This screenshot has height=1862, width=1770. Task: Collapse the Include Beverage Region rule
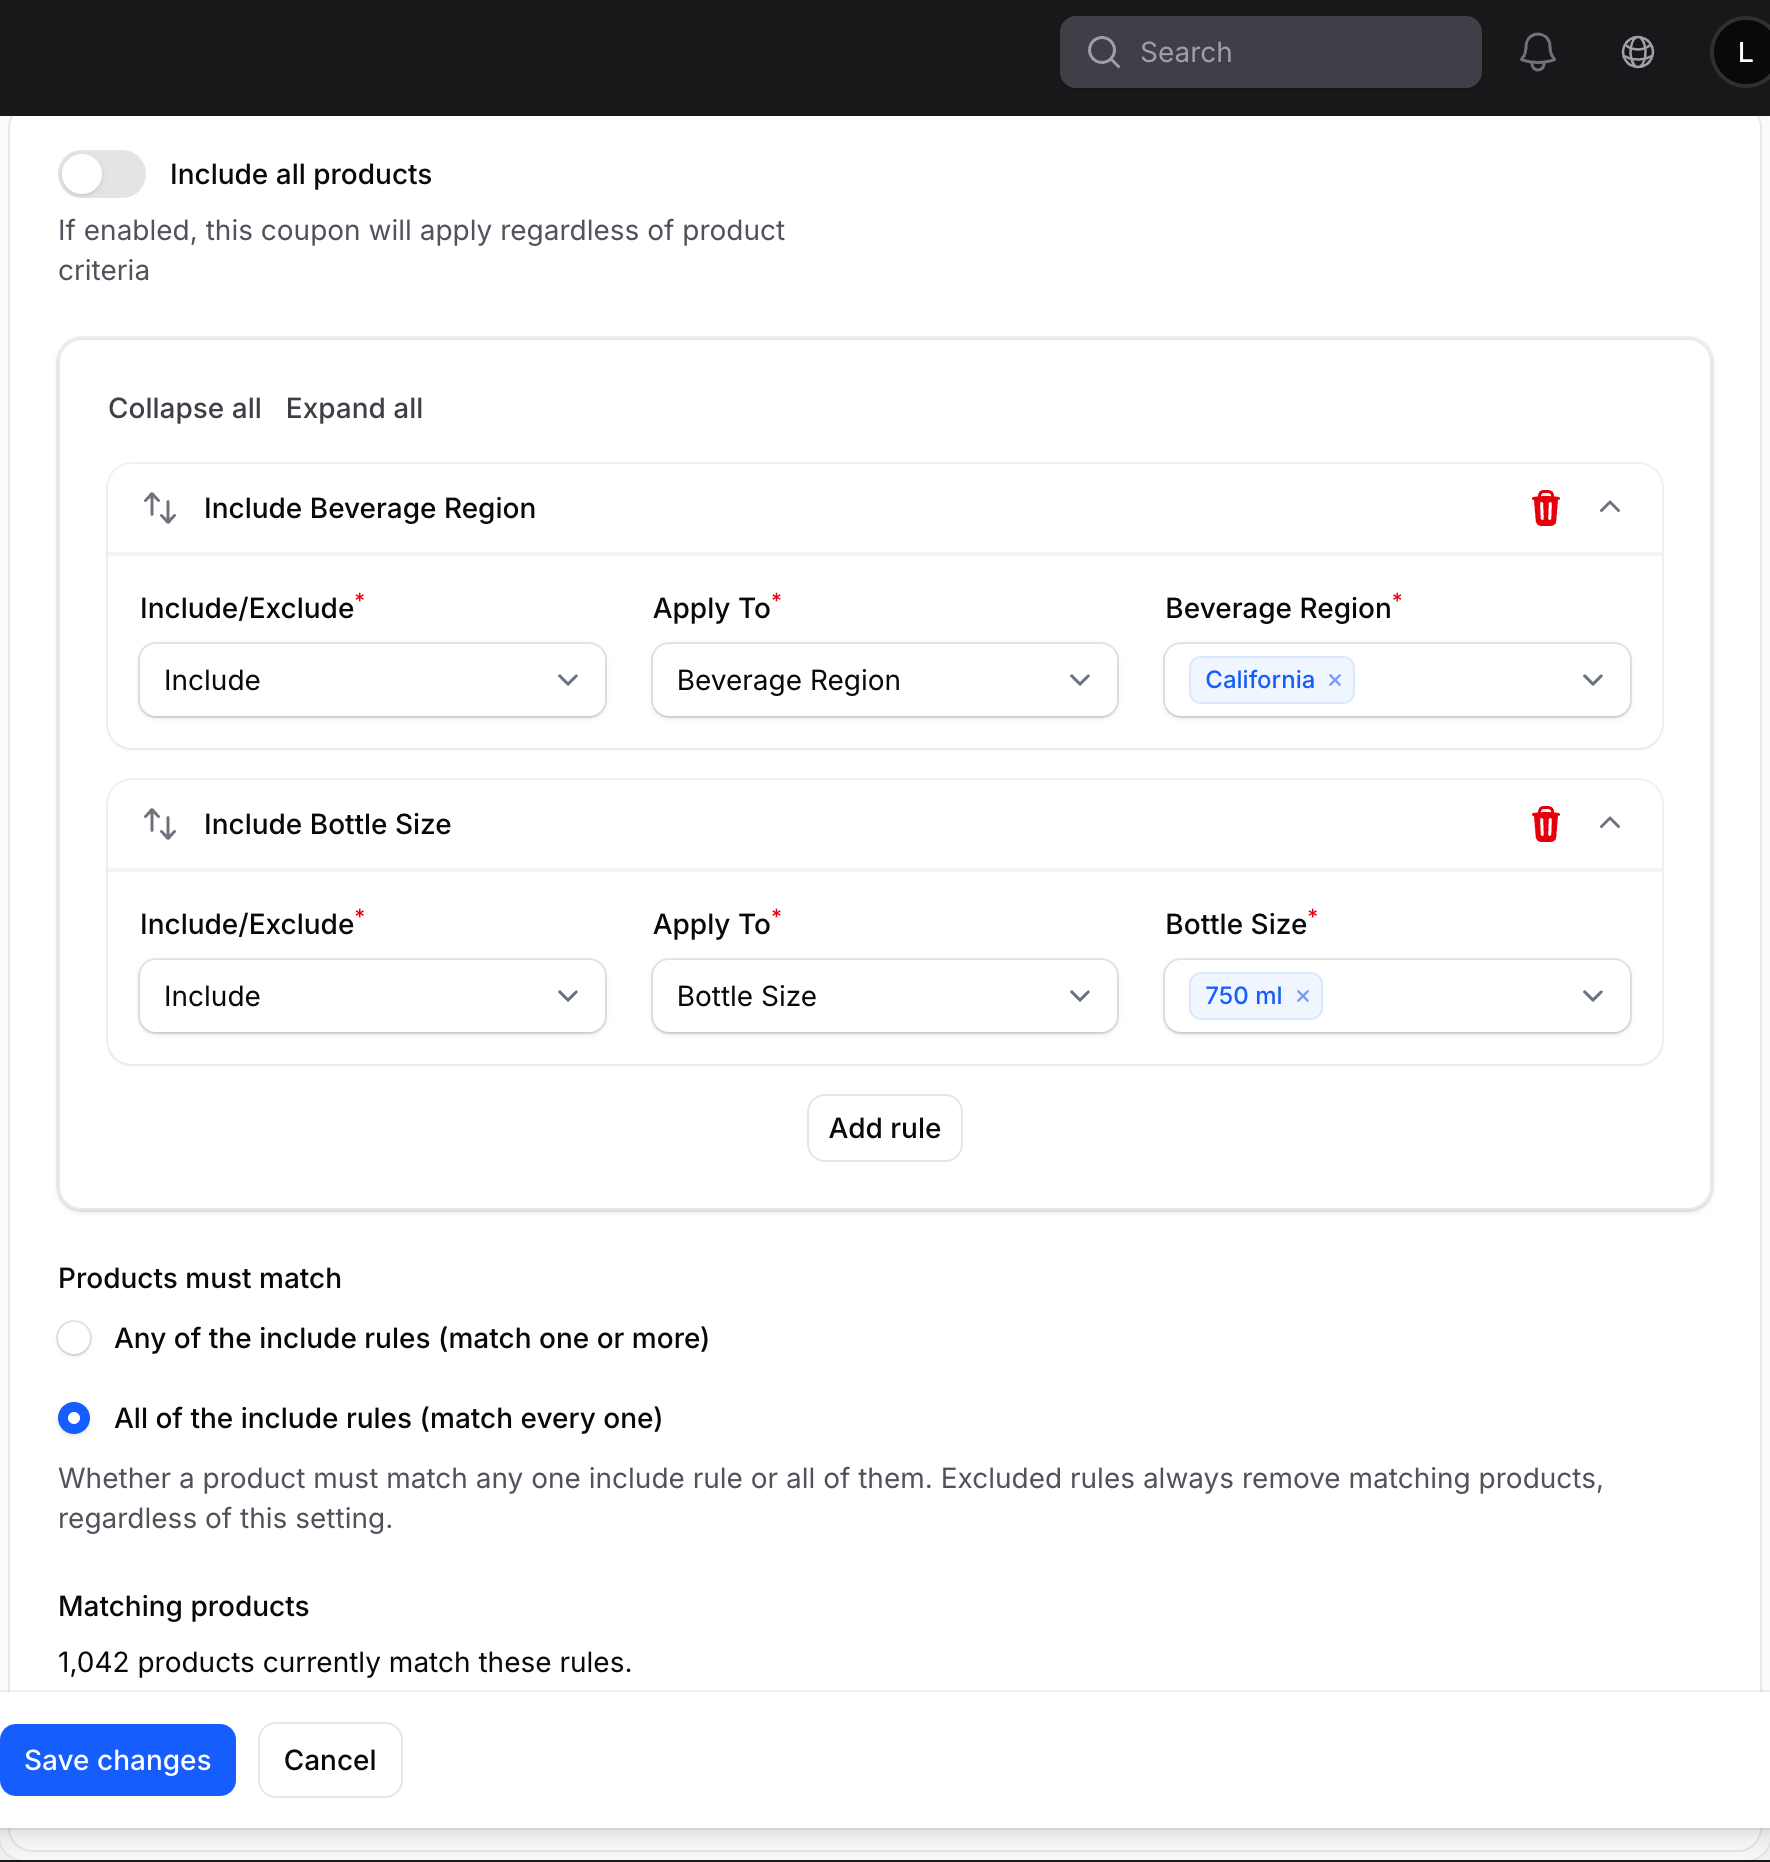(x=1609, y=507)
